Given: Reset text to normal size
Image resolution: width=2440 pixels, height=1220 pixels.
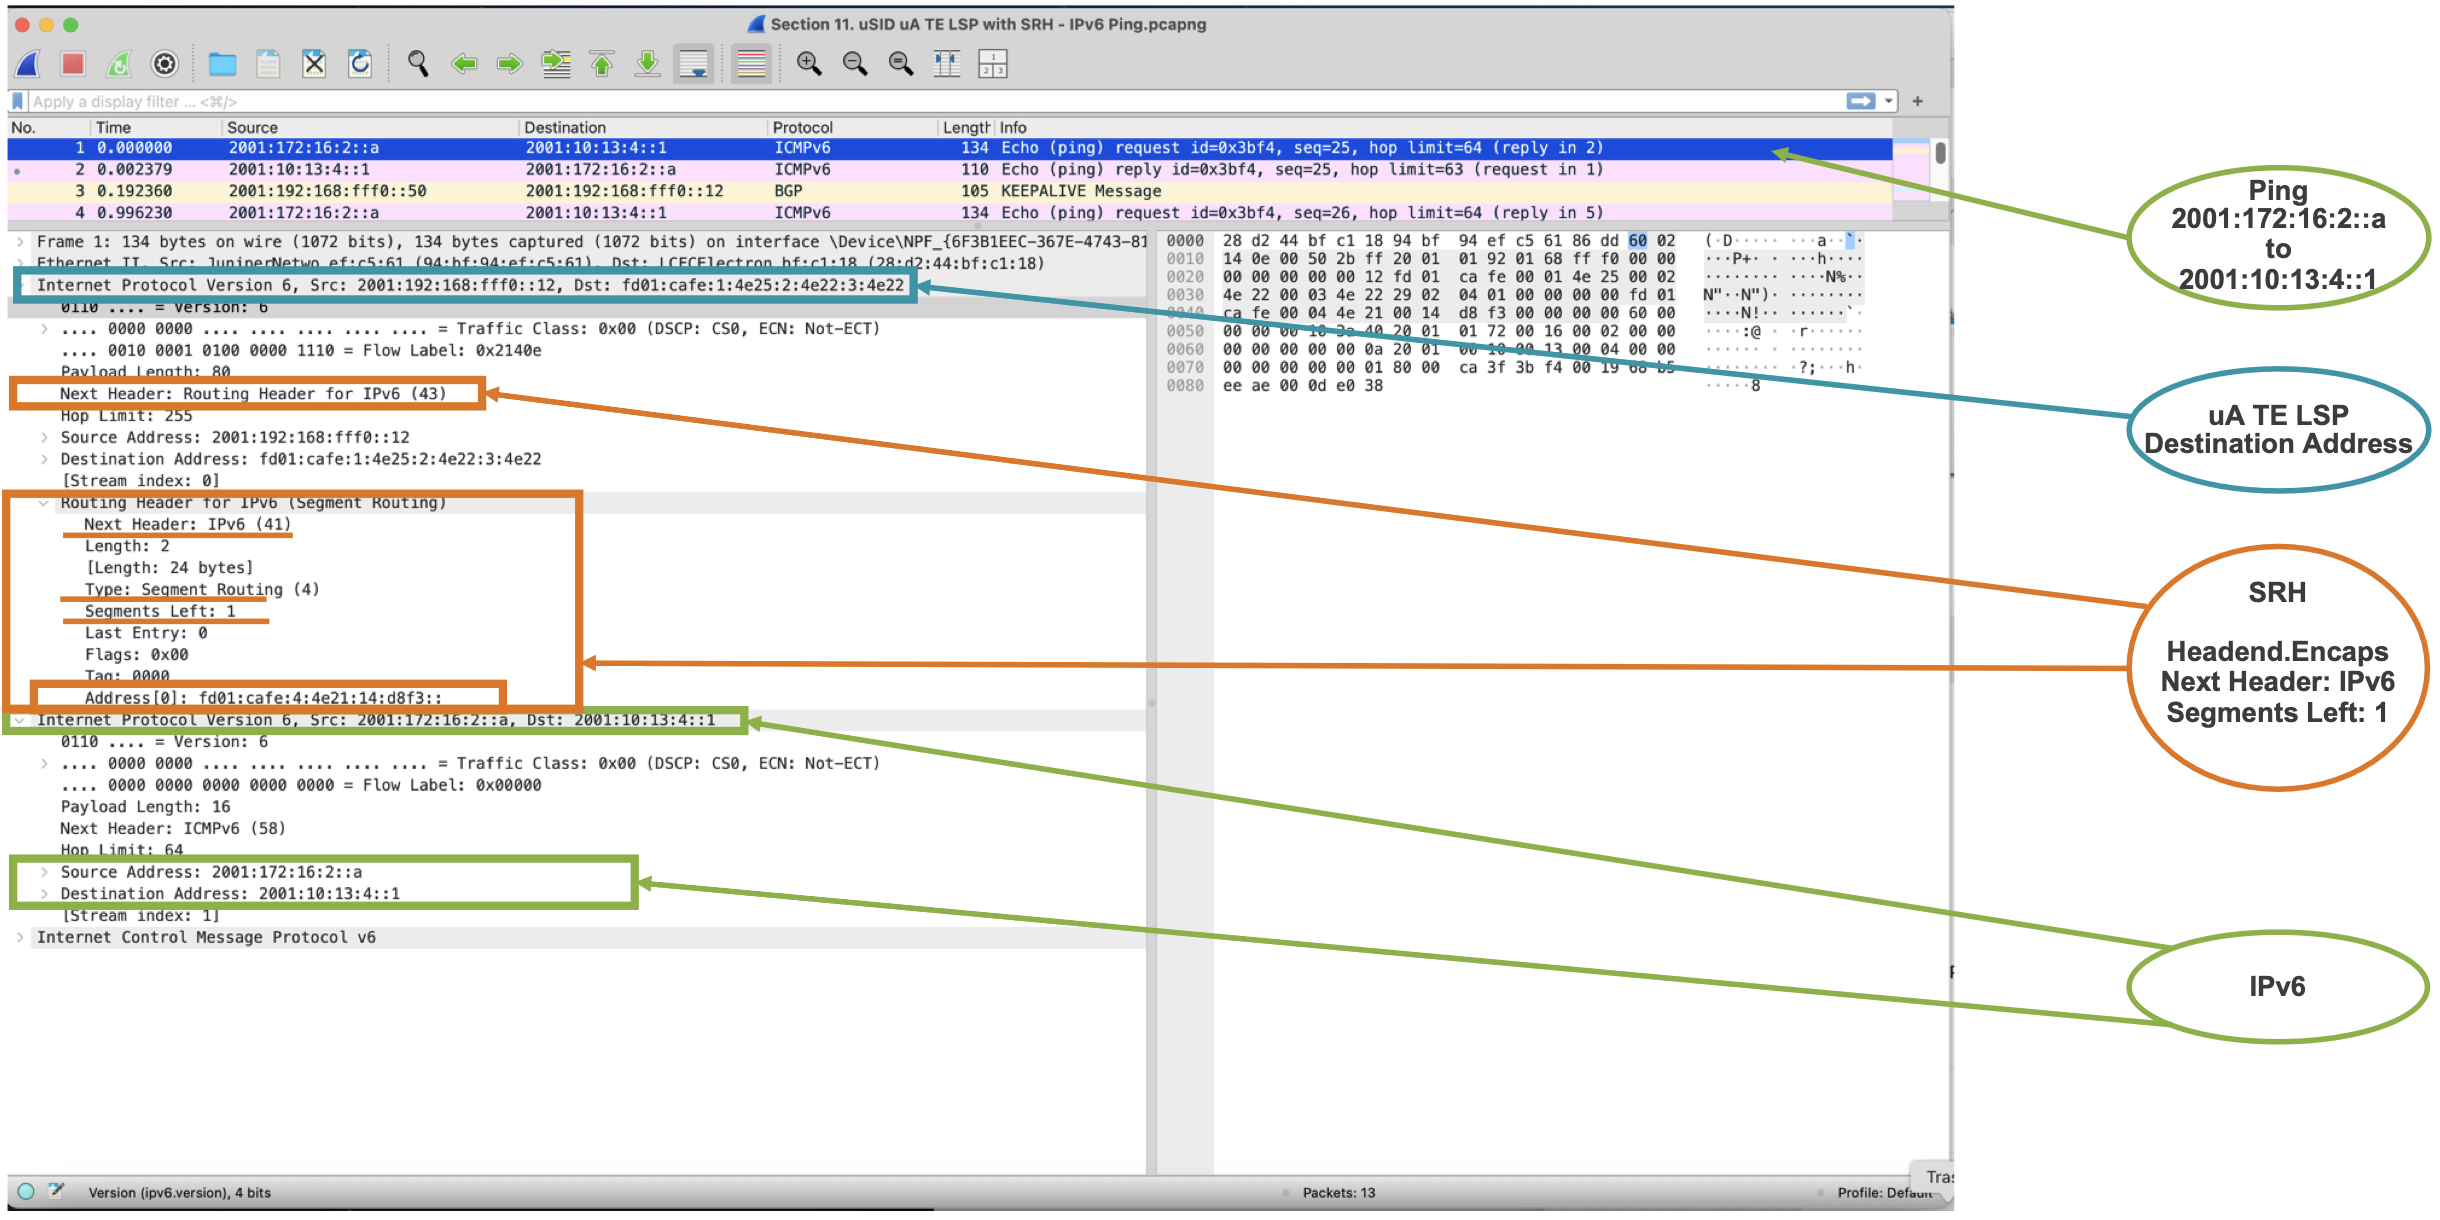Looking at the screenshot, I should pyautogui.click(x=901, y=64).
